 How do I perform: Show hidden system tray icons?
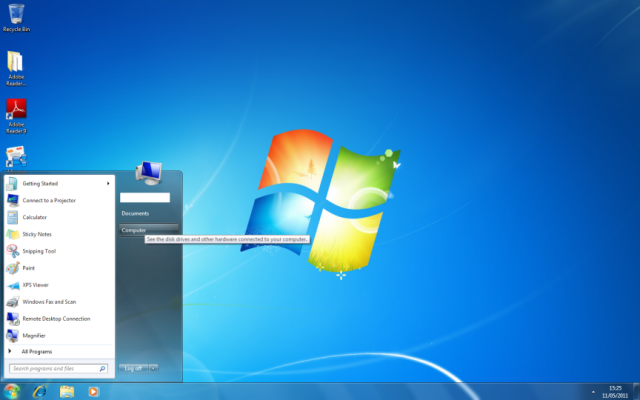click(593, 392)
